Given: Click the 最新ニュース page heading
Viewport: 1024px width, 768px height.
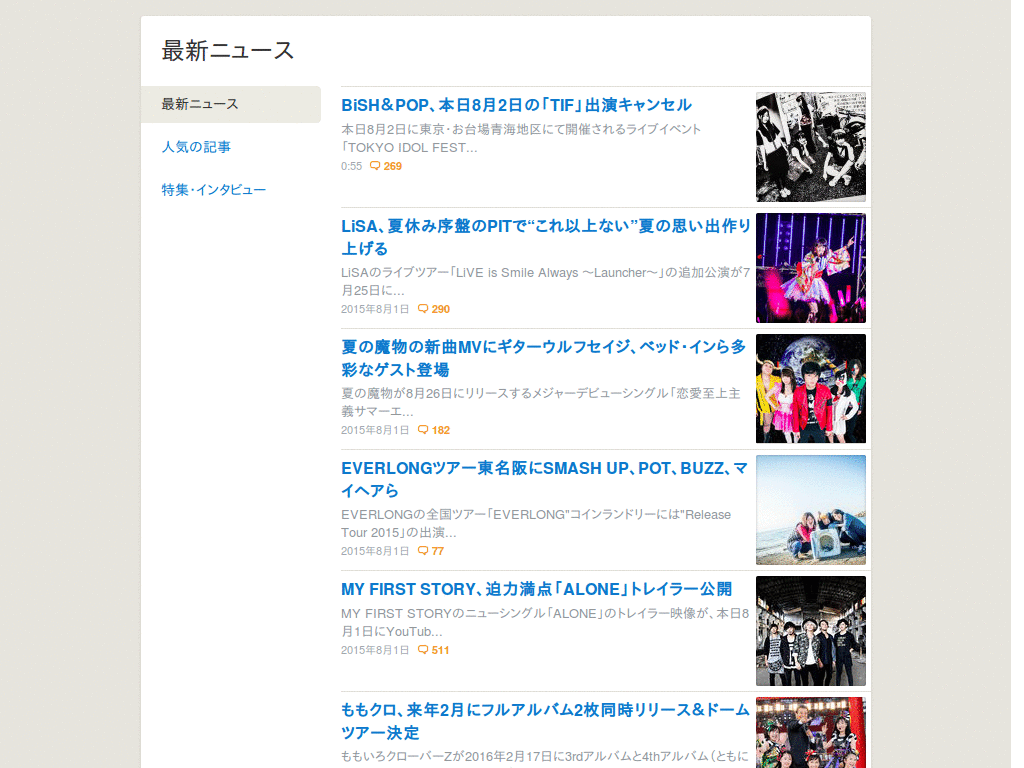Looking at the screenshot, I should coord(228,51).
